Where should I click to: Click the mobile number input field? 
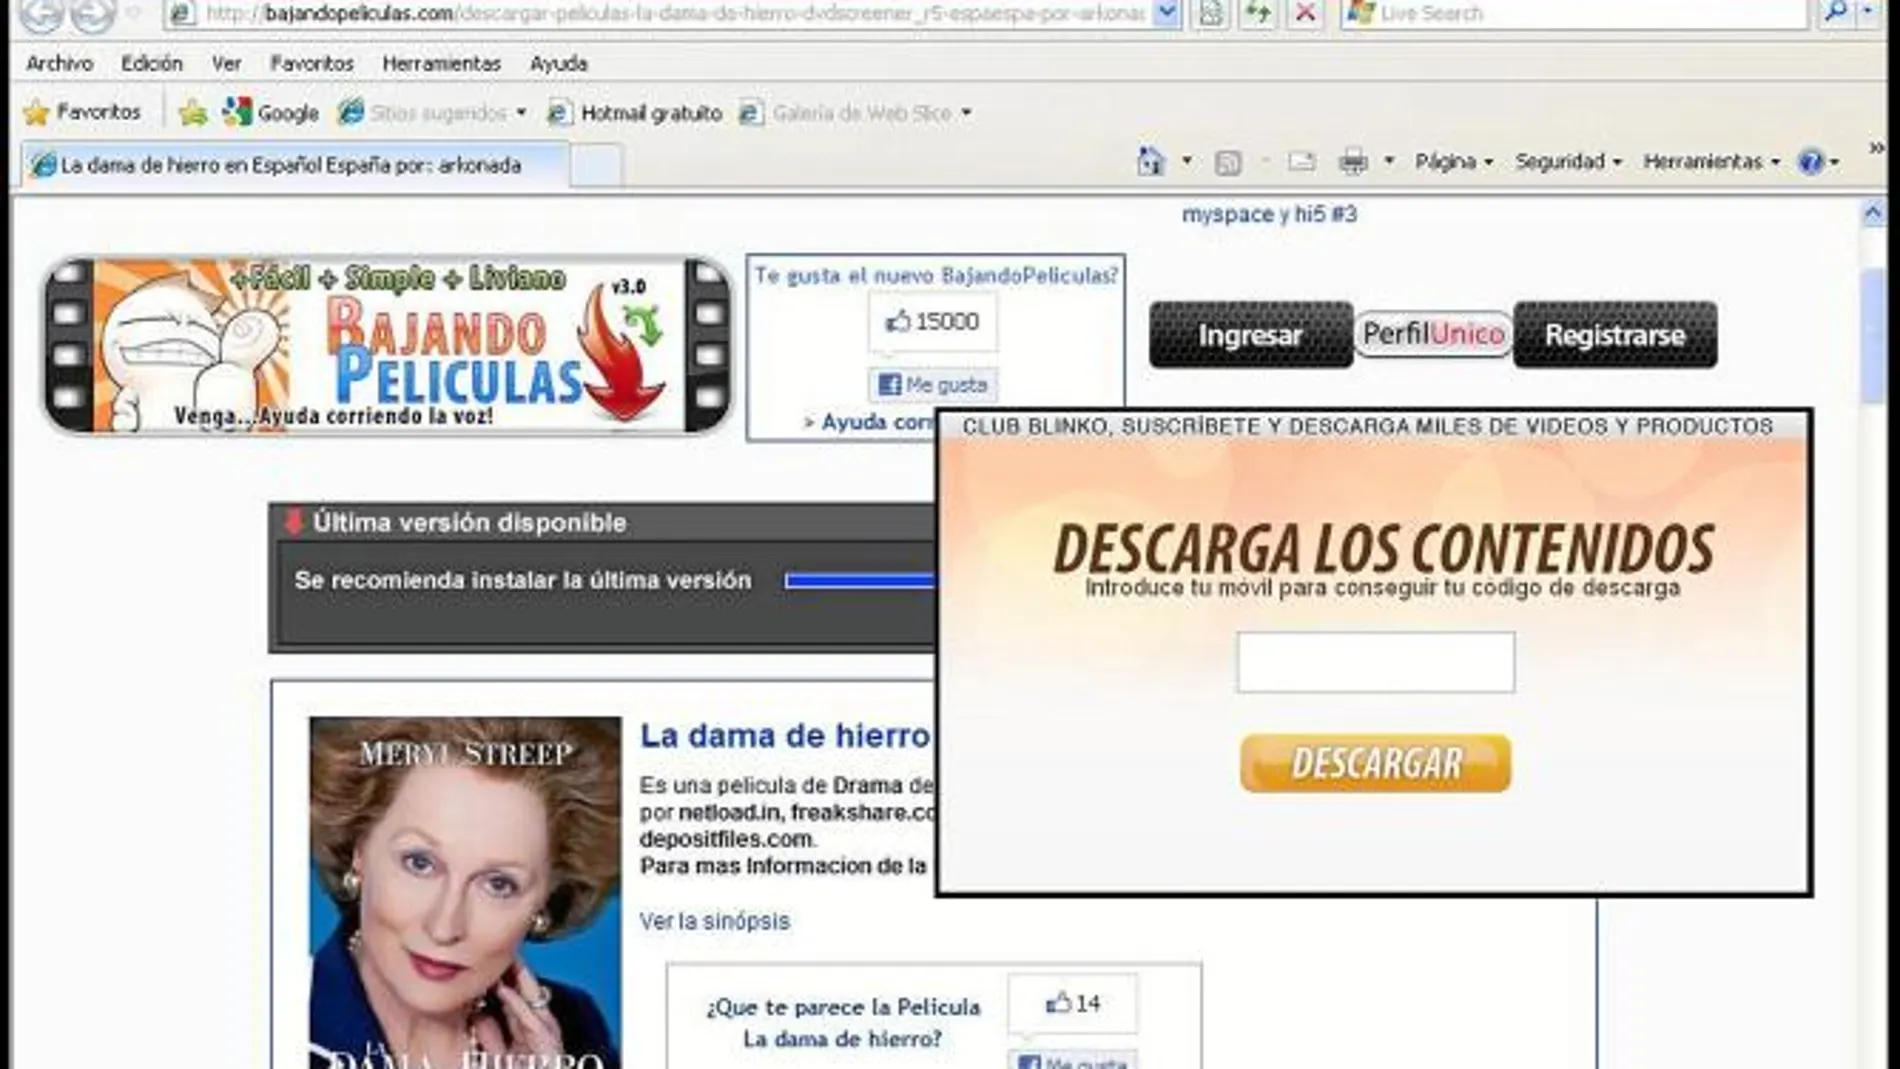pyautogui.click(x=1376, y=662)
